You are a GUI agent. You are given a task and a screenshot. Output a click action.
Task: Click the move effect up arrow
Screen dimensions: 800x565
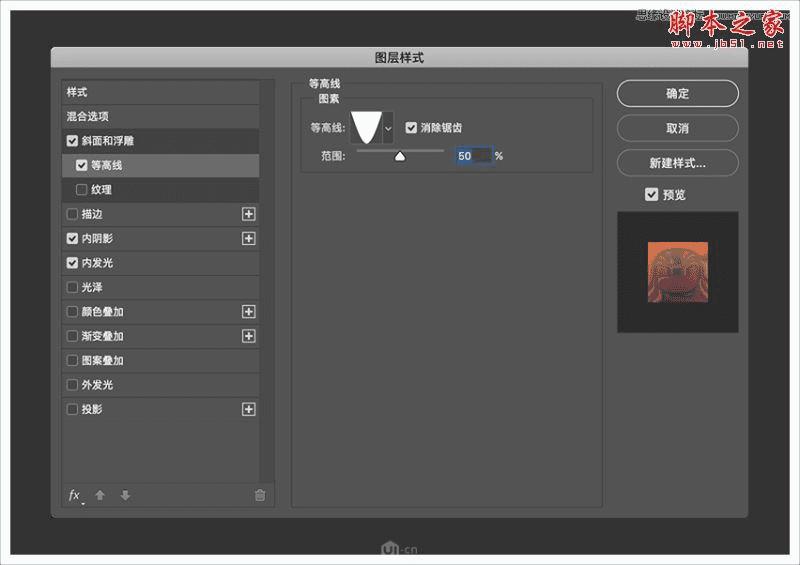coord(100,495)
